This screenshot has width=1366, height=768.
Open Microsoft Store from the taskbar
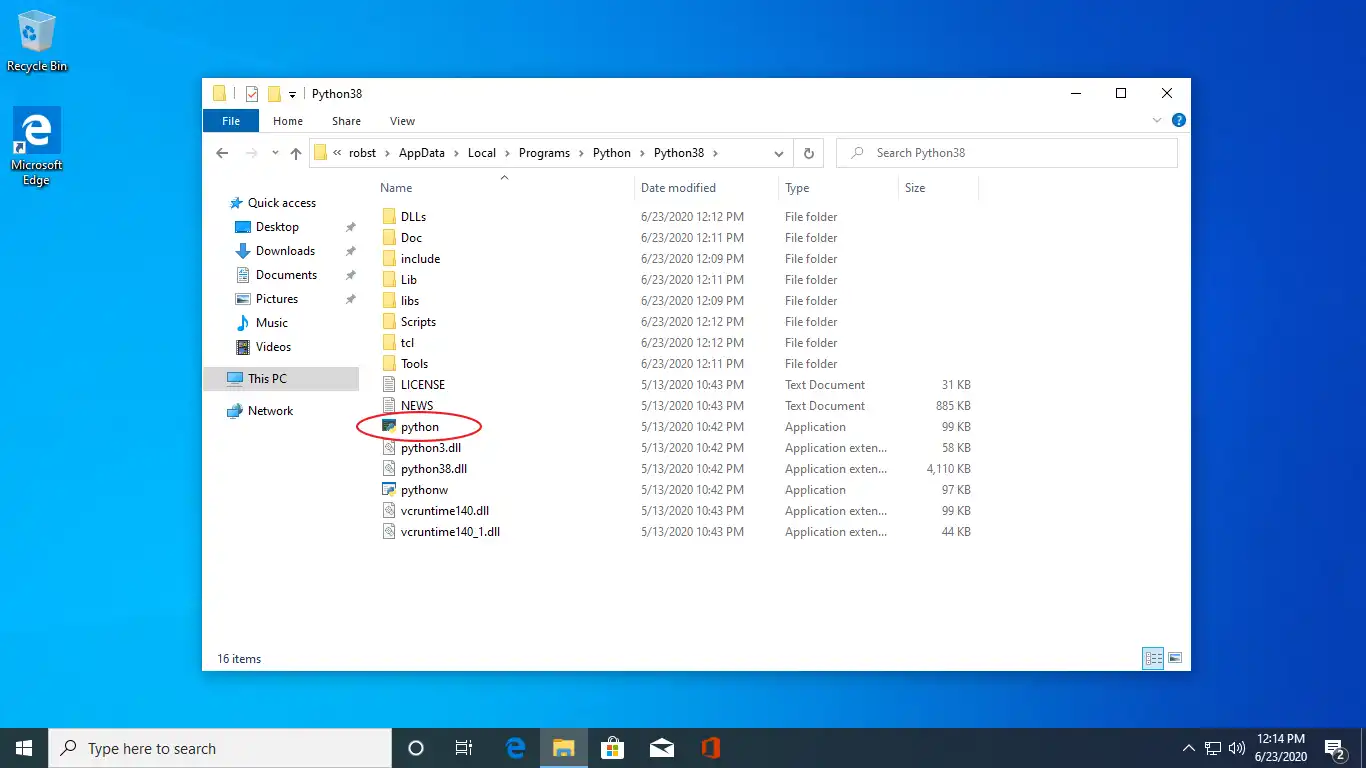[x=612, y=747]
